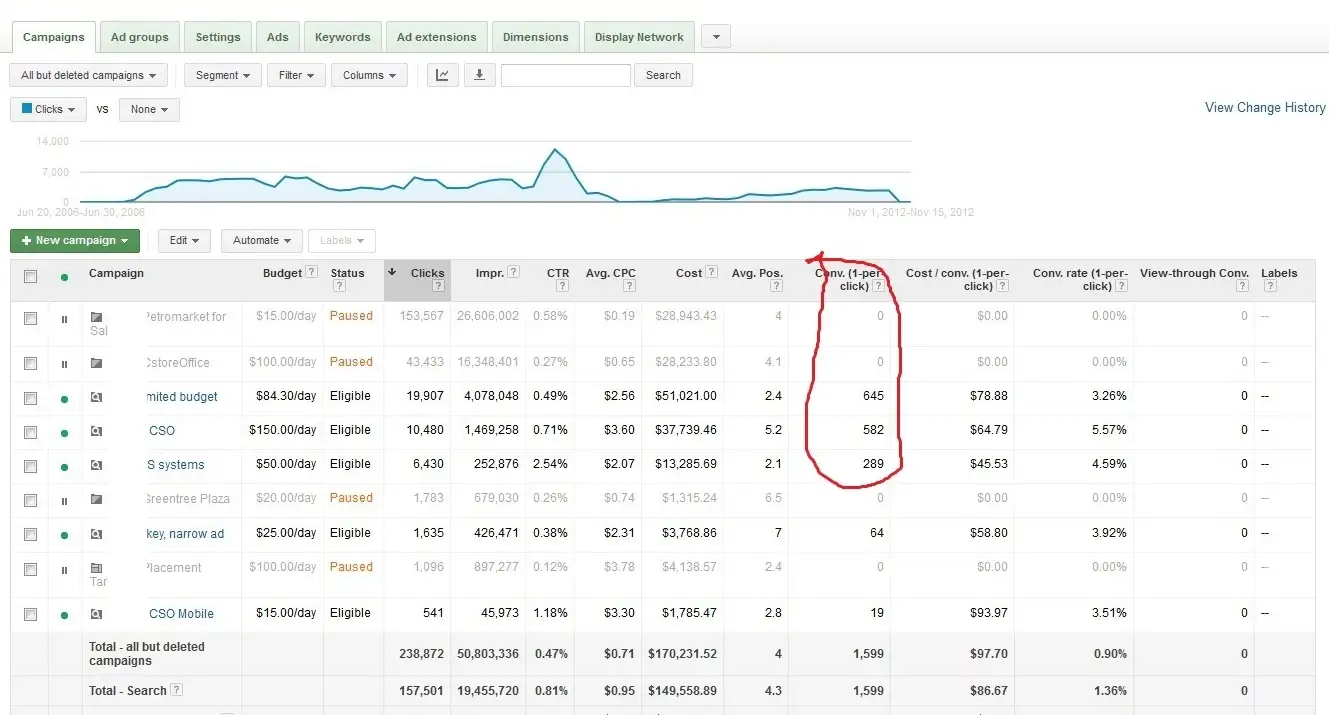Click search campaign type icon for CSO Mobile
Image resolution: width=1329 pixels, height=715 pixels.
(97, 614)
